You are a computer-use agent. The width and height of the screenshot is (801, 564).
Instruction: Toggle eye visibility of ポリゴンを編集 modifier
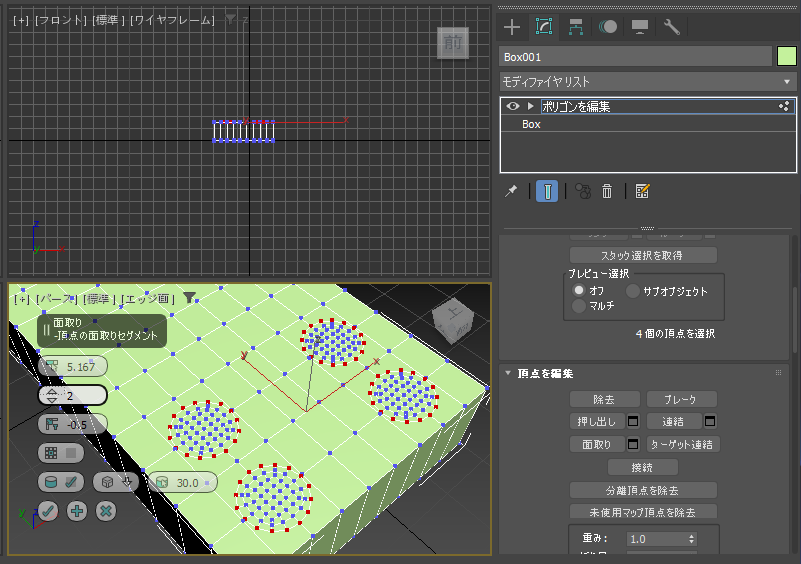(512, 106)
